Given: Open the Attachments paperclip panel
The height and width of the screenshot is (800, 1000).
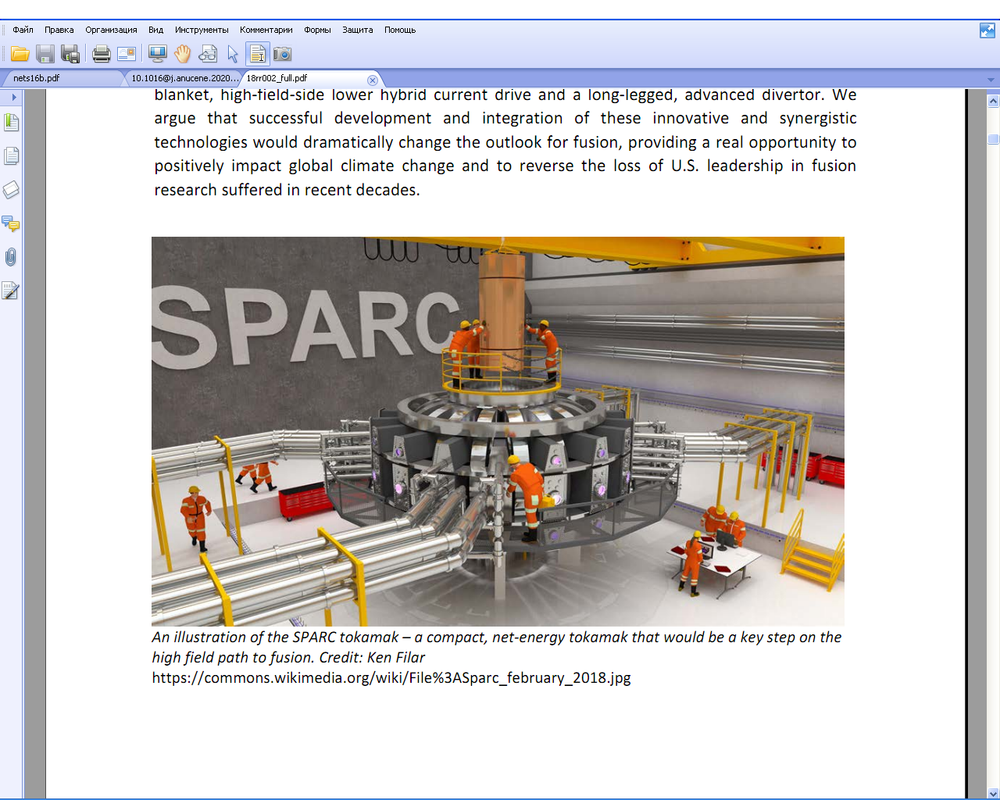Looking at the screenshot, I should point(11,257).
